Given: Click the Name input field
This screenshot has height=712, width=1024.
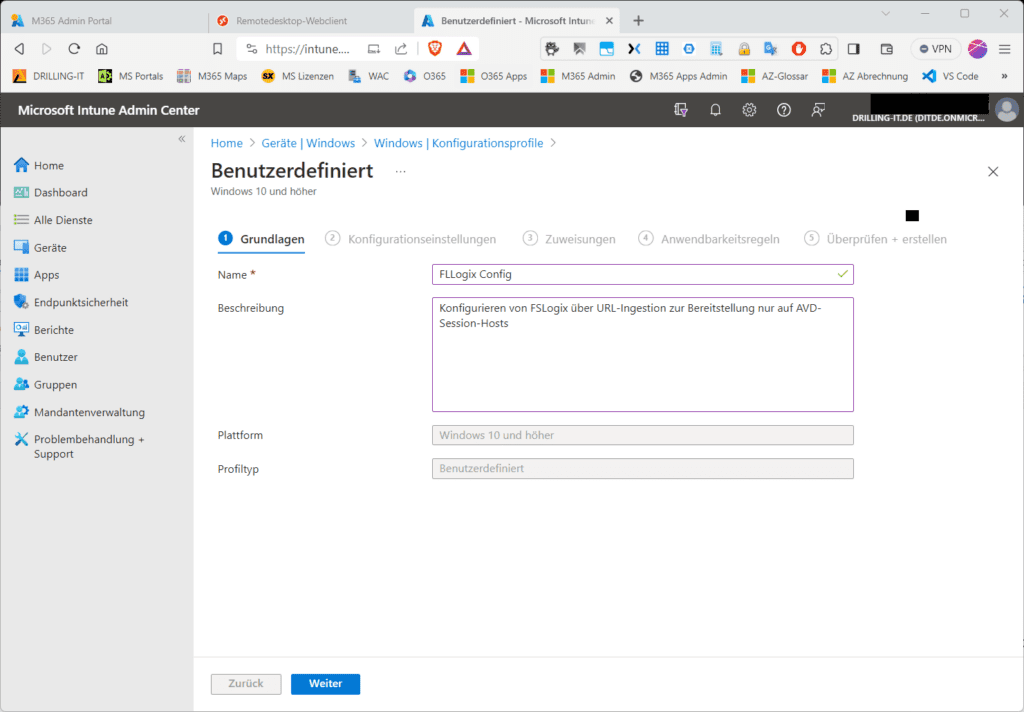Looking at the screenshot, I should (x=643, y=274).
